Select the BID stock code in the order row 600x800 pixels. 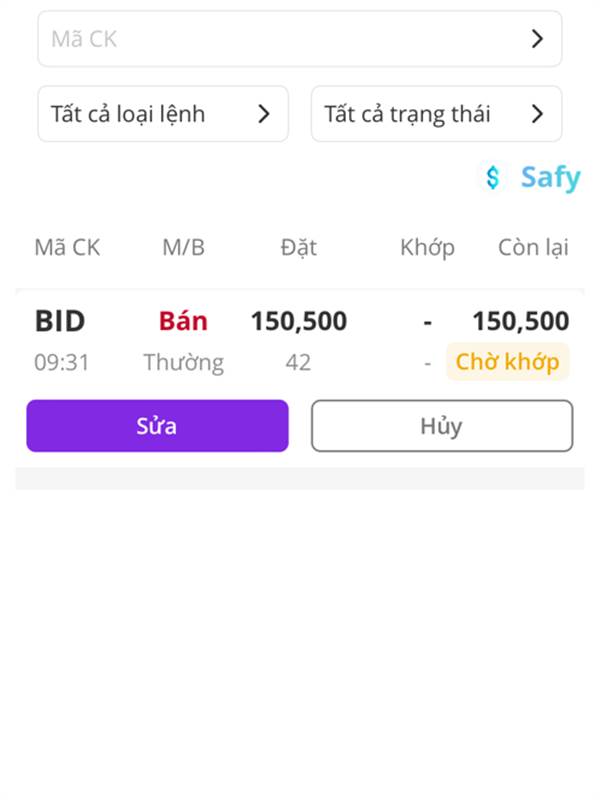coord(60,321)
